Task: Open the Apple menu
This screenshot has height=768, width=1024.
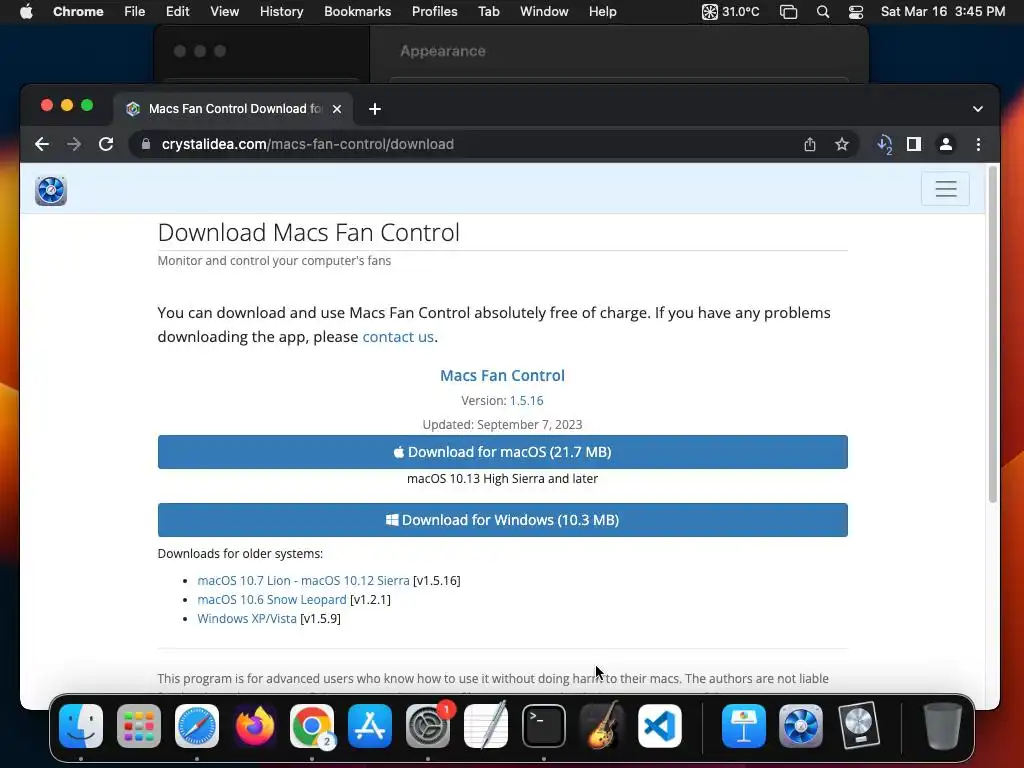Action: click(x=26, y=11)
